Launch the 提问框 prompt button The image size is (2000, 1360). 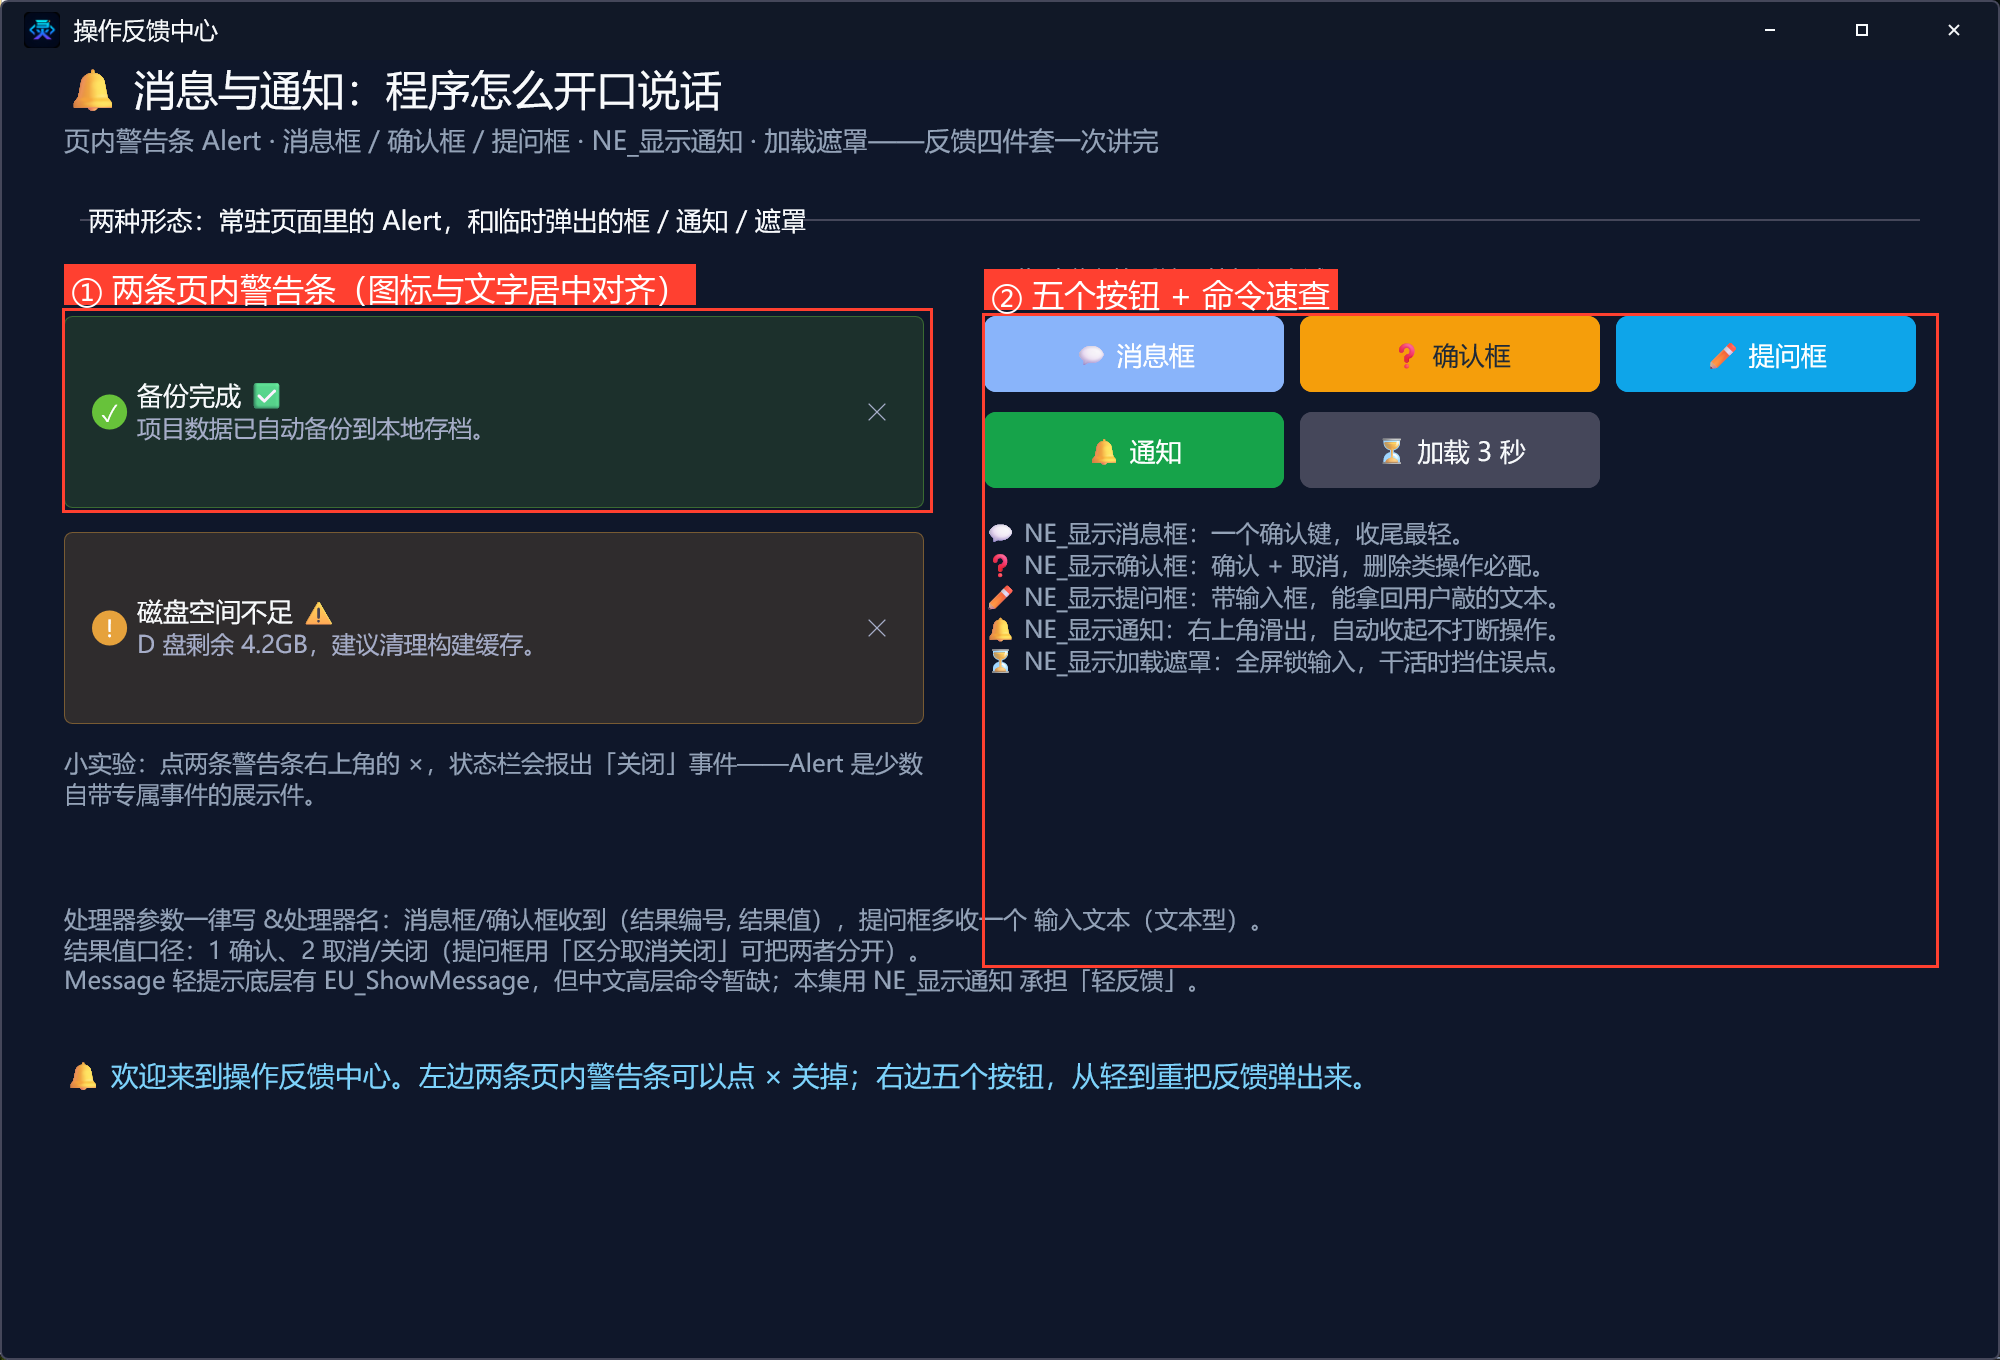[1765, 355]
